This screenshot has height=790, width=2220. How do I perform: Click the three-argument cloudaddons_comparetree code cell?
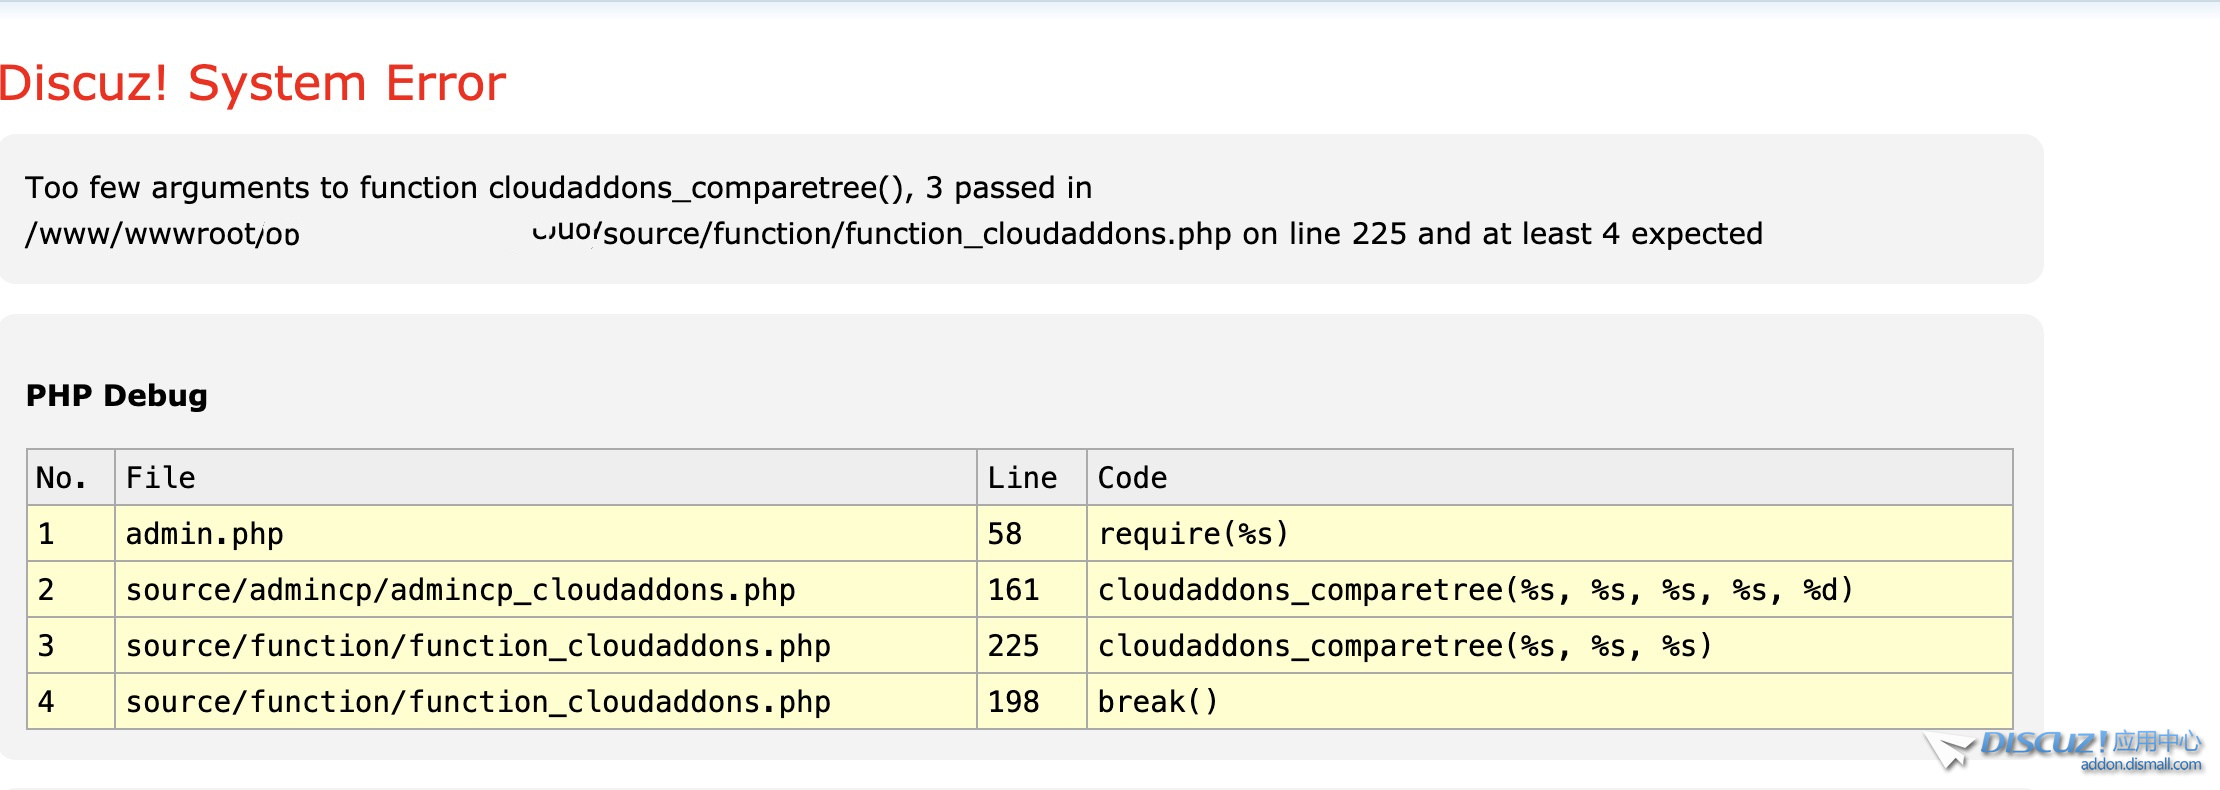pyautogui.click(x=1405, y=646)
